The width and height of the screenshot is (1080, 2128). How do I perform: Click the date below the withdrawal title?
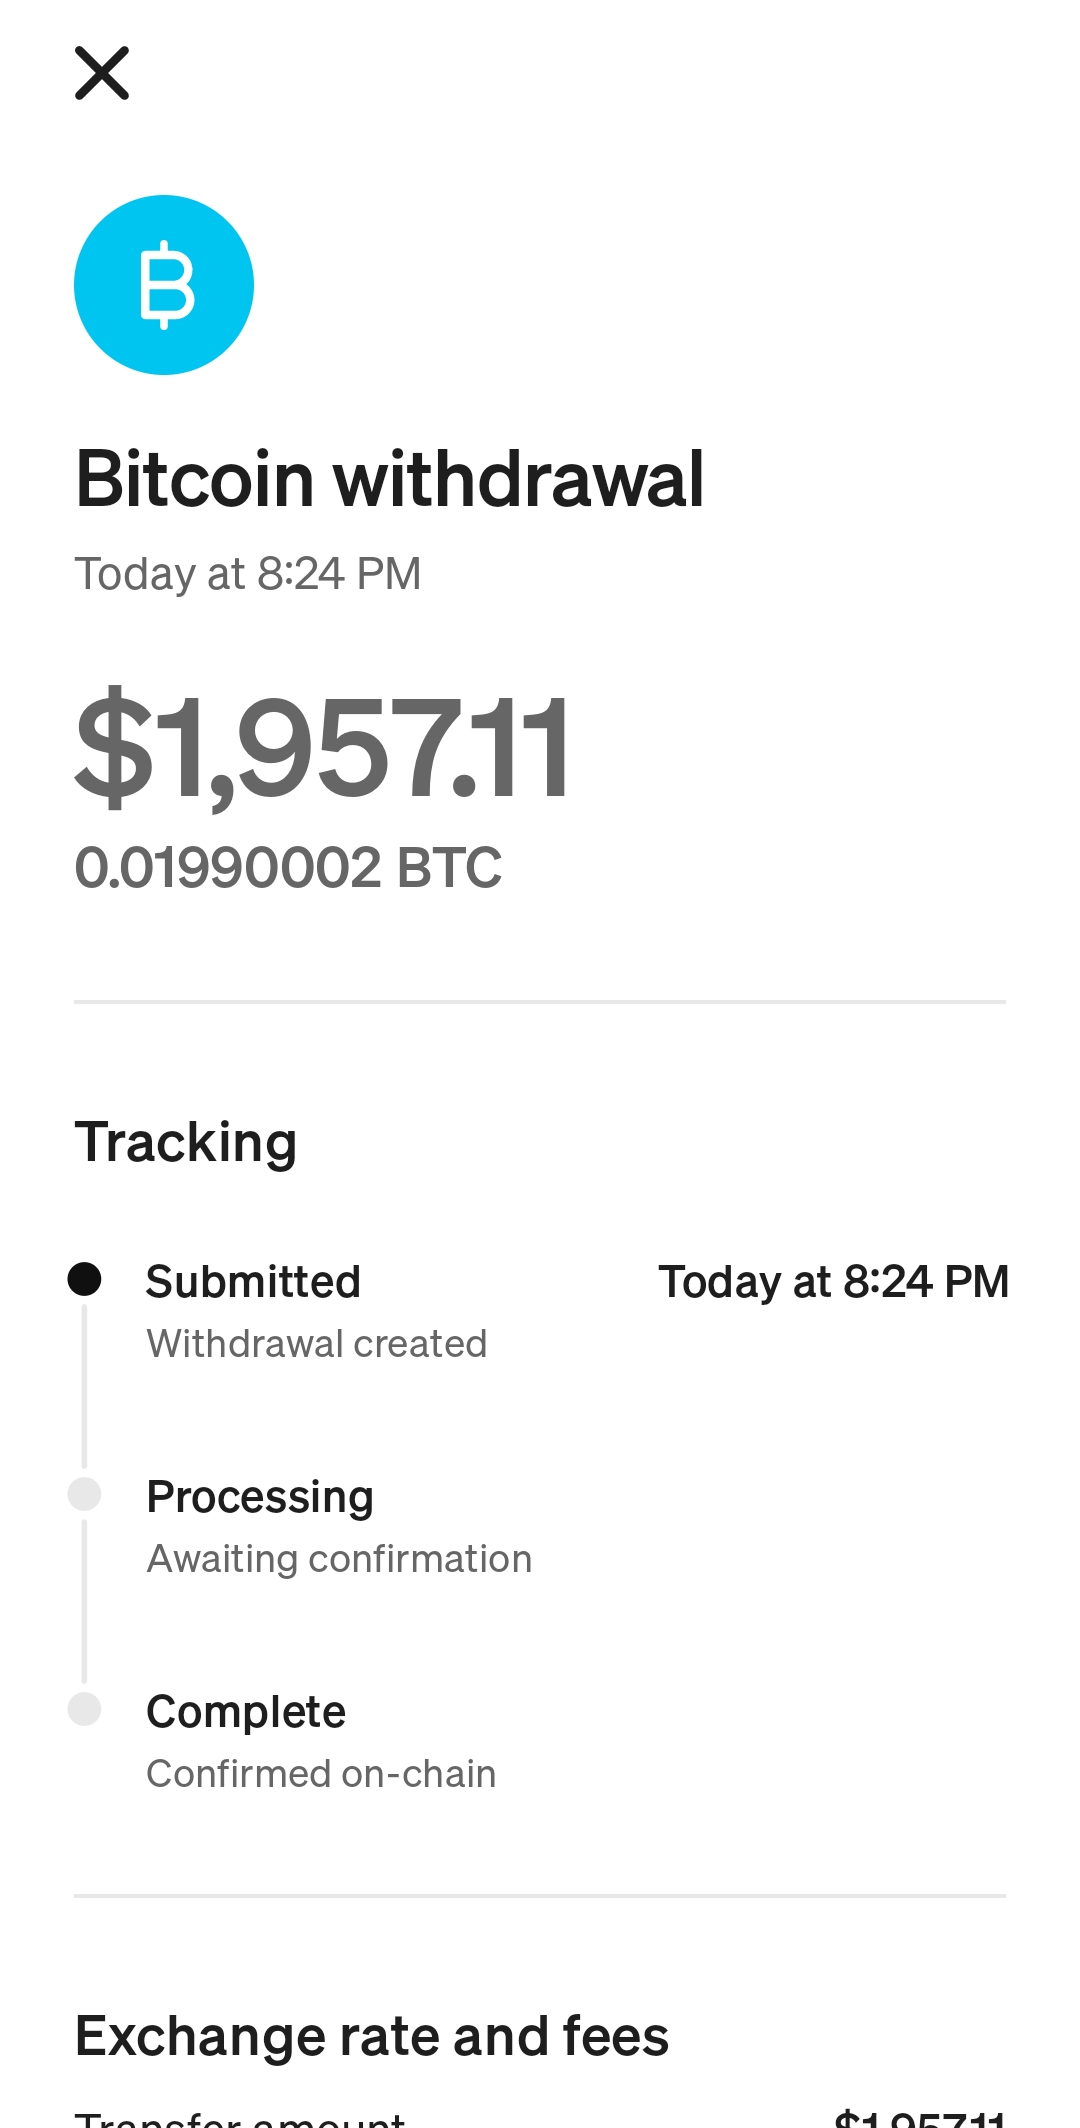248,574
